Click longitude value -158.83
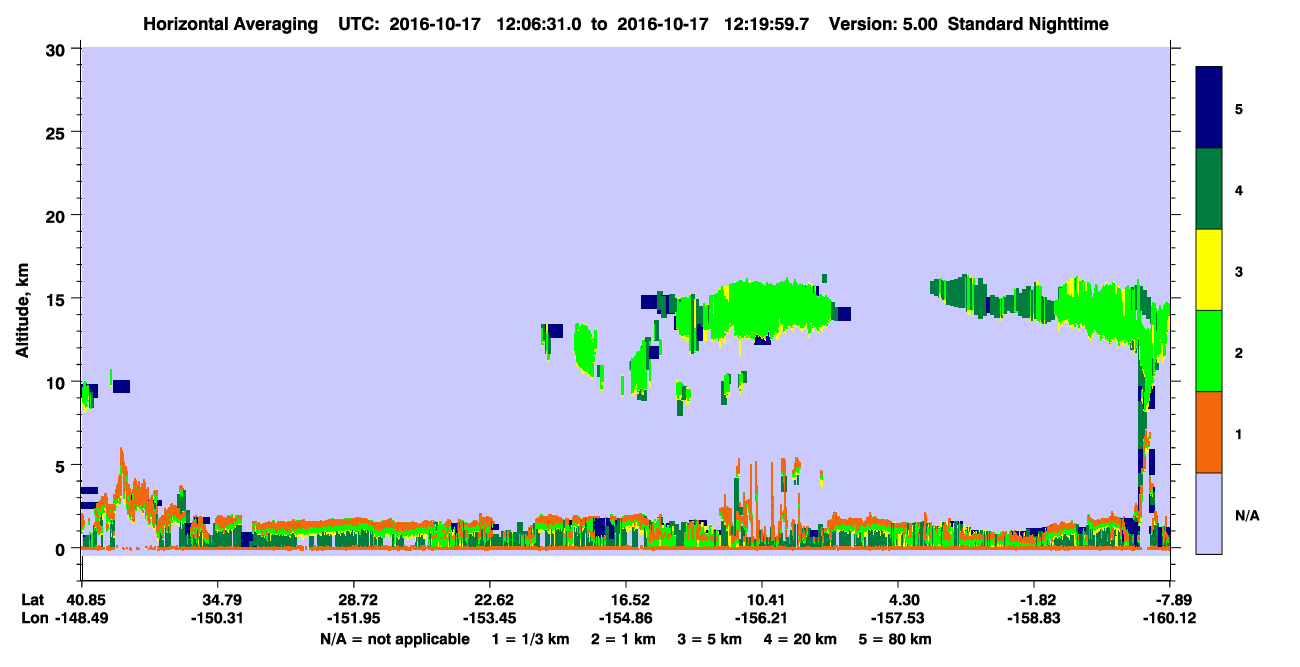The height and width of the screenshot is (667, 1300). [1035, 619]
